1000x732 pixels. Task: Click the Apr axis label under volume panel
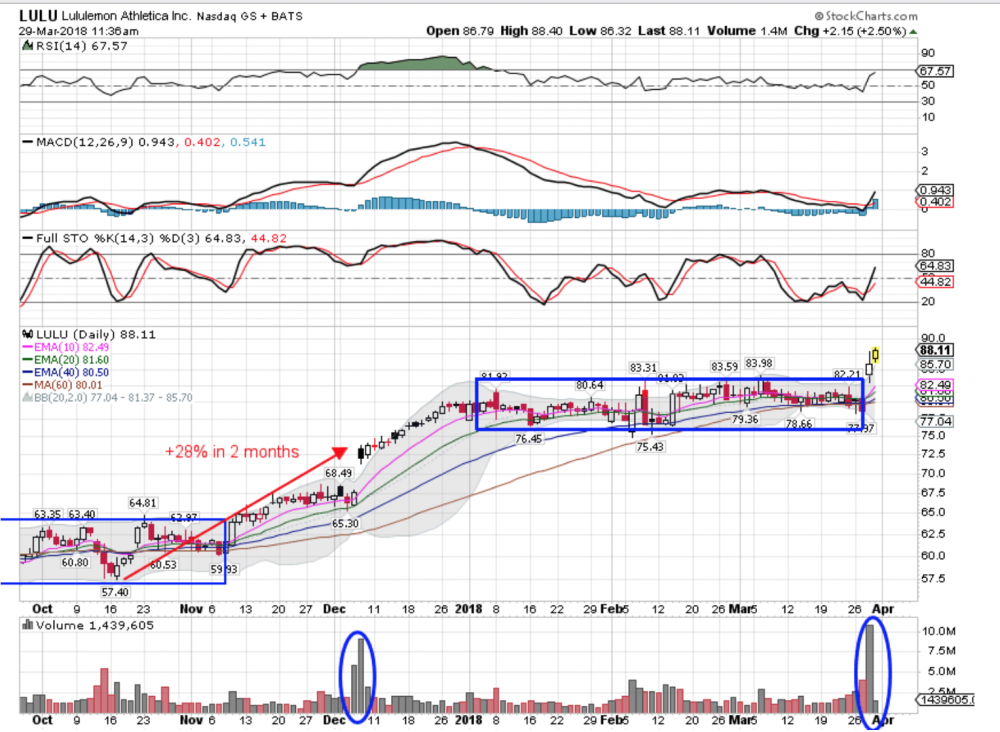(x=883, y=720)
